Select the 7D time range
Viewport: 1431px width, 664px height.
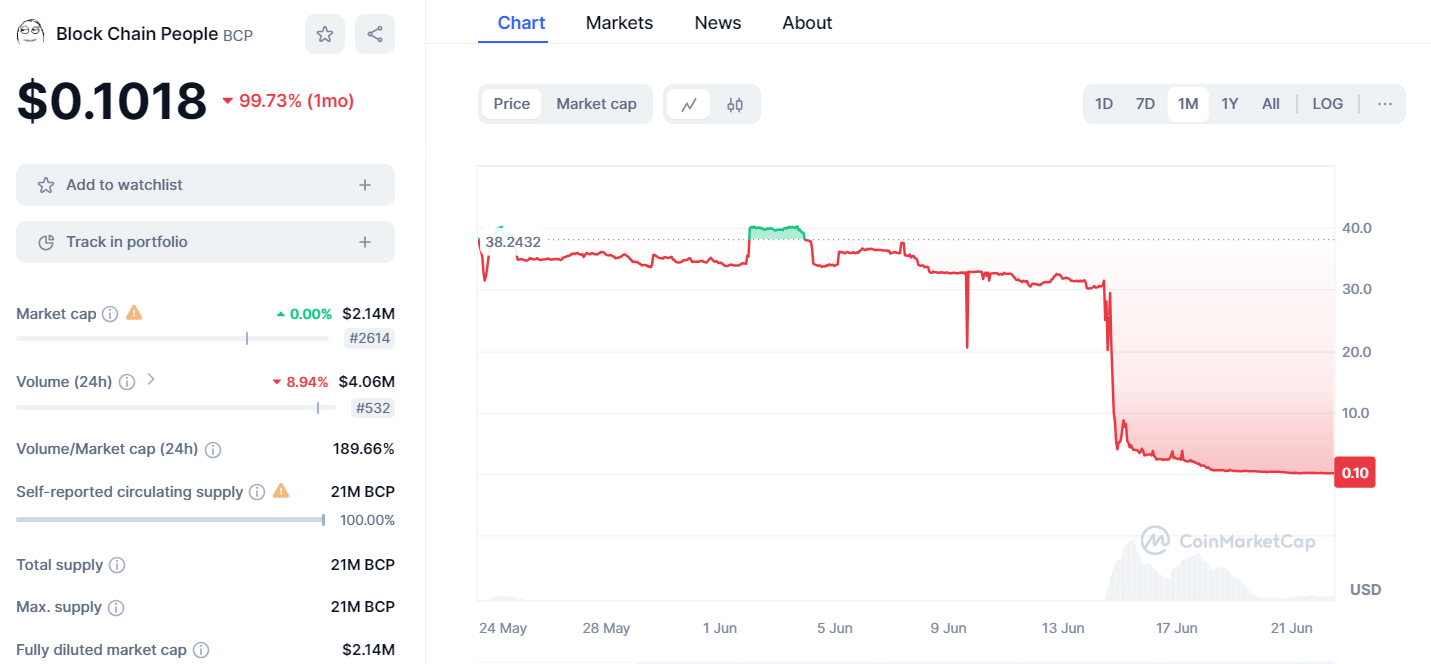coord(1145,104)
